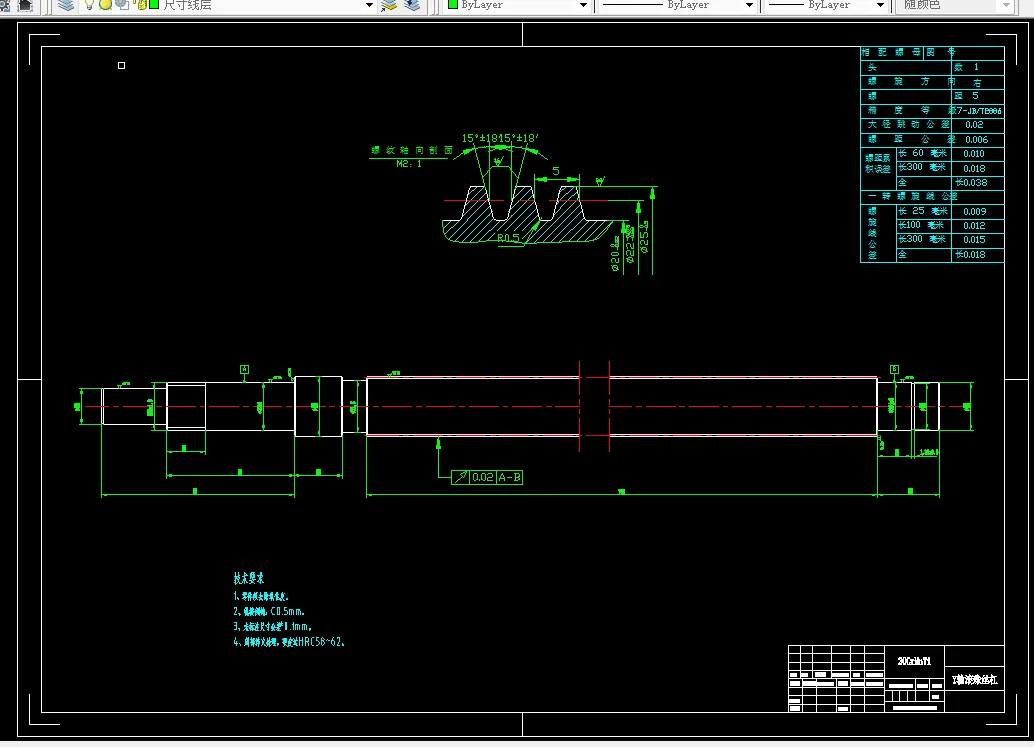This screenshot has width=1034, height=747.
Task: Select the 长 60 毫米 table cell
Action: pyautogui.click(x=923, y=153)
